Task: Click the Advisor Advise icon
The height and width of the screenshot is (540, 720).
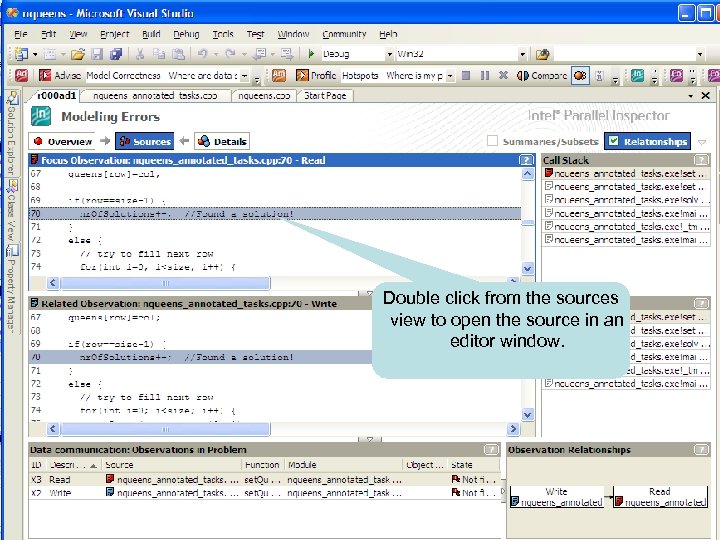Action: tap(45, 75)
